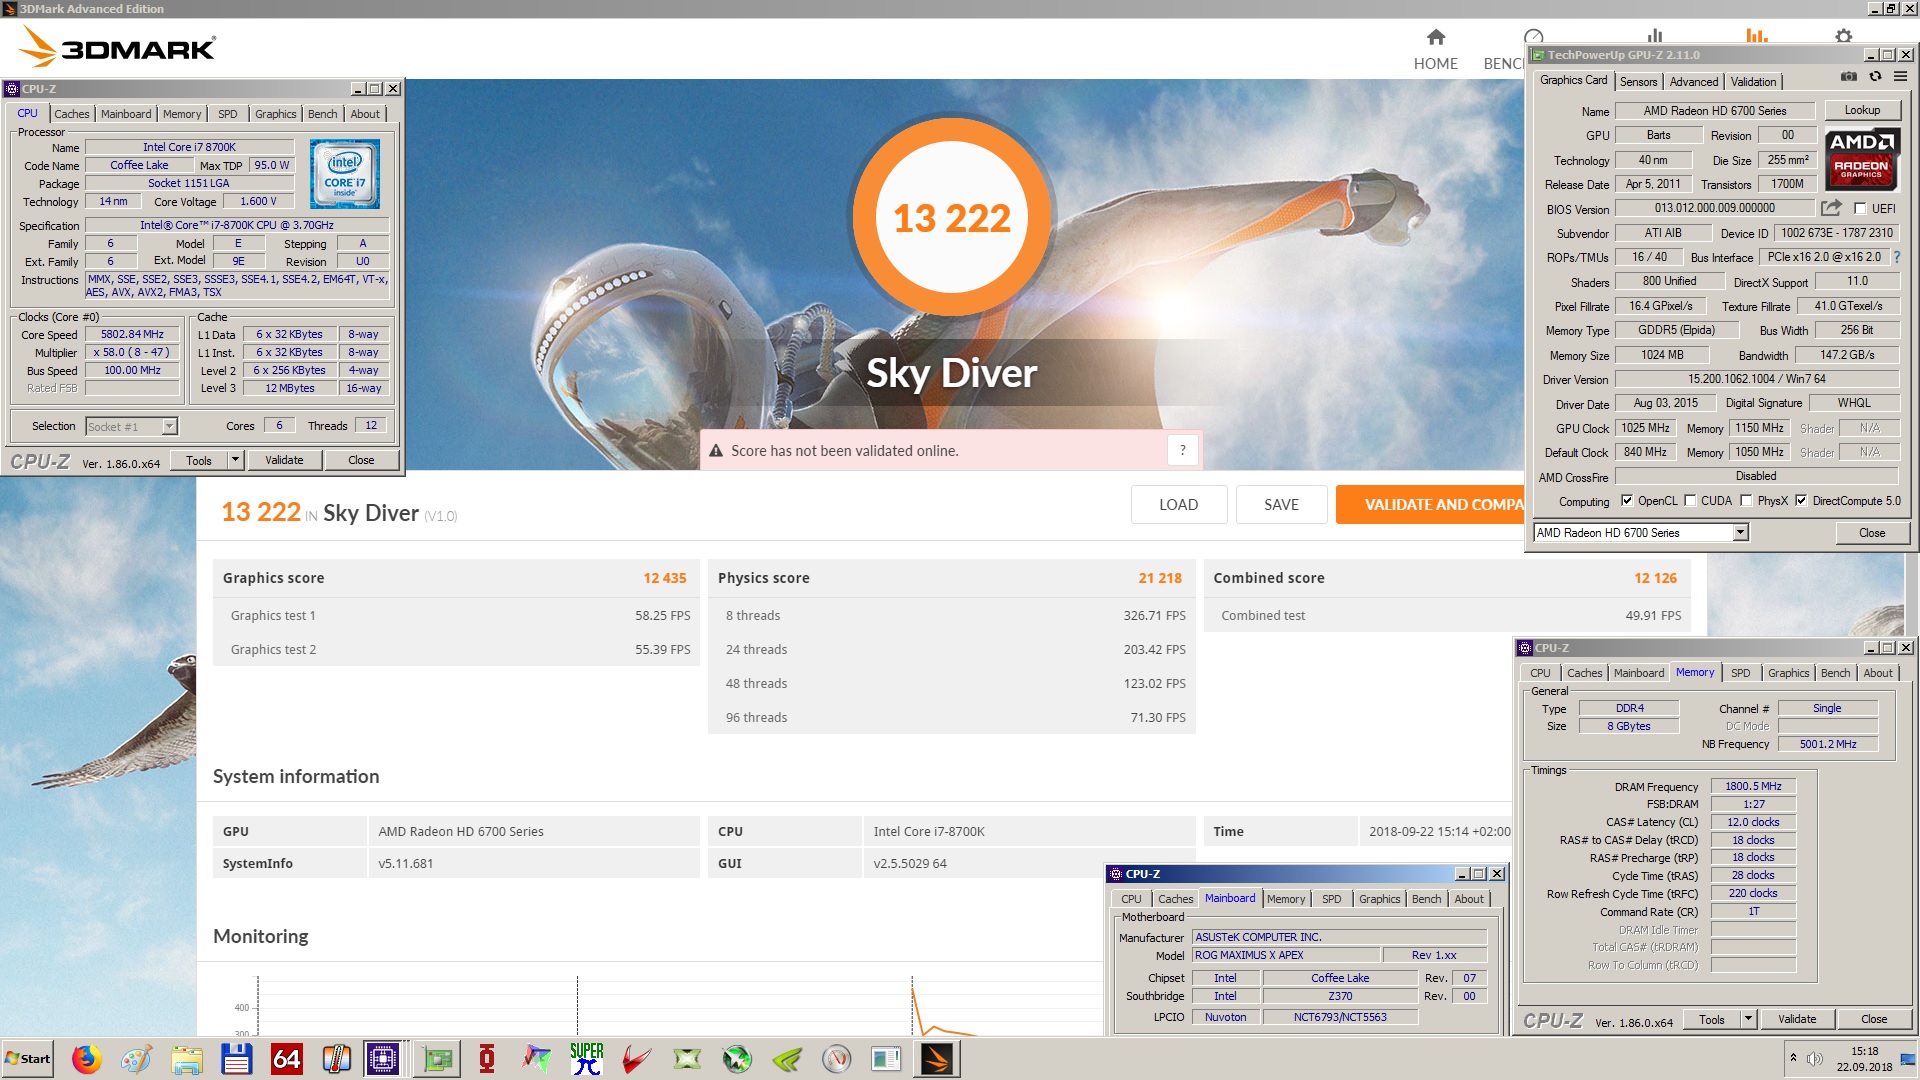This screenshot has width=1920, height=1080.
Task: Open AIDA64 from the taskbar
Action: [x=287, y=1059]
